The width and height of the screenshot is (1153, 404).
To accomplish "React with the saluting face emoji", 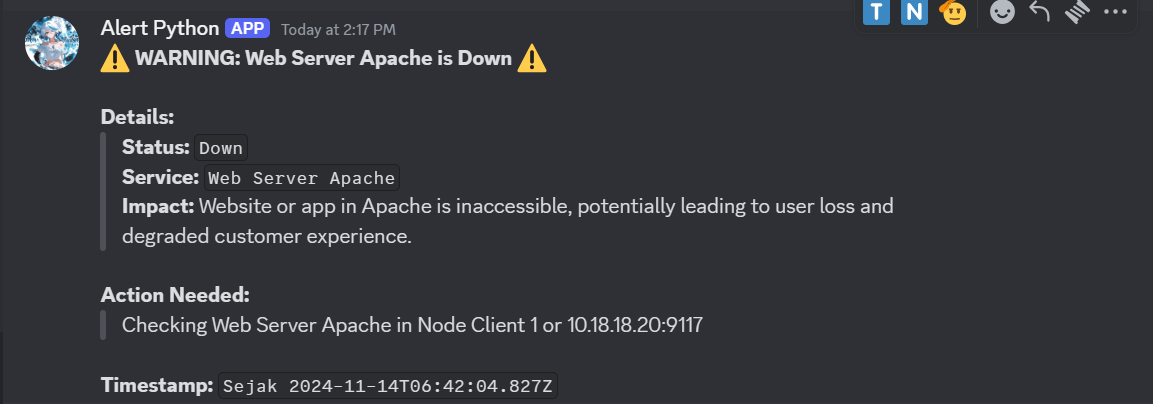I will (952, 12).
